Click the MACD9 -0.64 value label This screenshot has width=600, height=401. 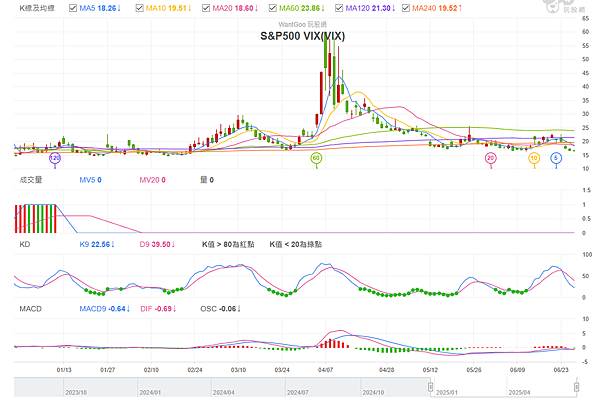click(x=105, y=309)
